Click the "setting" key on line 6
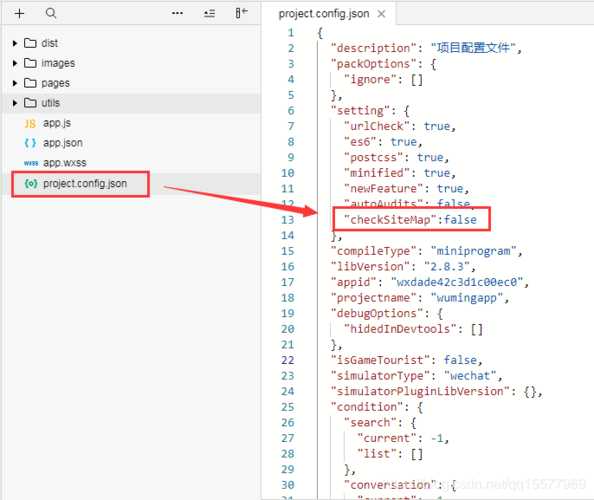The image size is (594, 500). [x=360, y=111]
